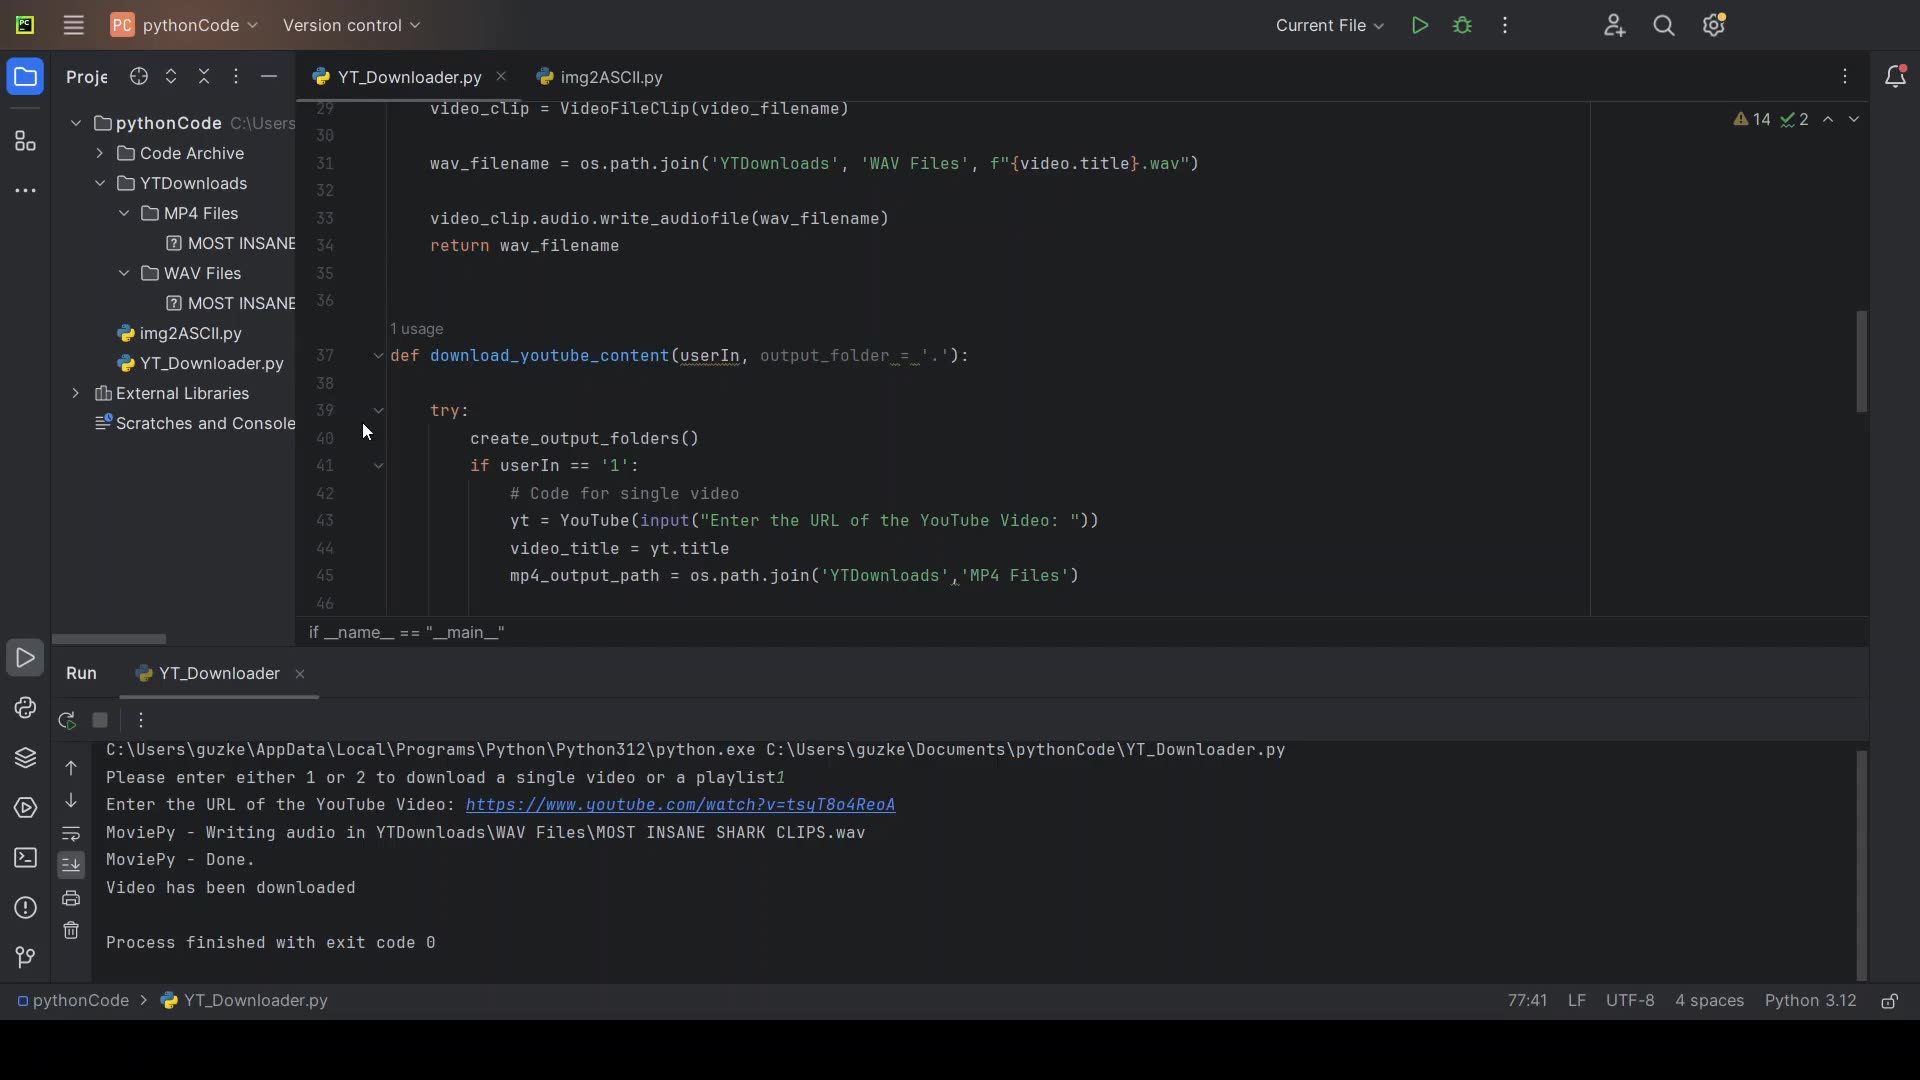The height and width of the screenshot is (1080, 1920).
Task: Toggle read-only lock icon in status bar
Action: click(1891, 1002)
